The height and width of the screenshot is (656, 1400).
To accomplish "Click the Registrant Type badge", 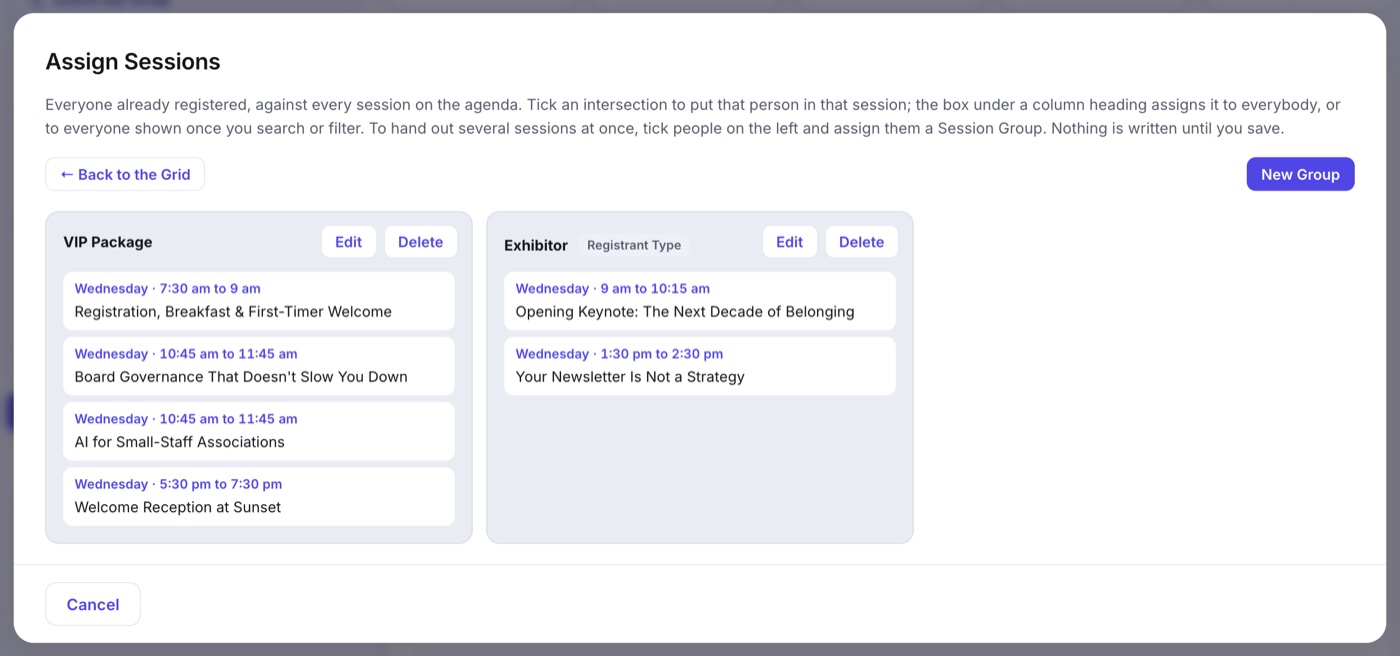I will click(634, 245).
